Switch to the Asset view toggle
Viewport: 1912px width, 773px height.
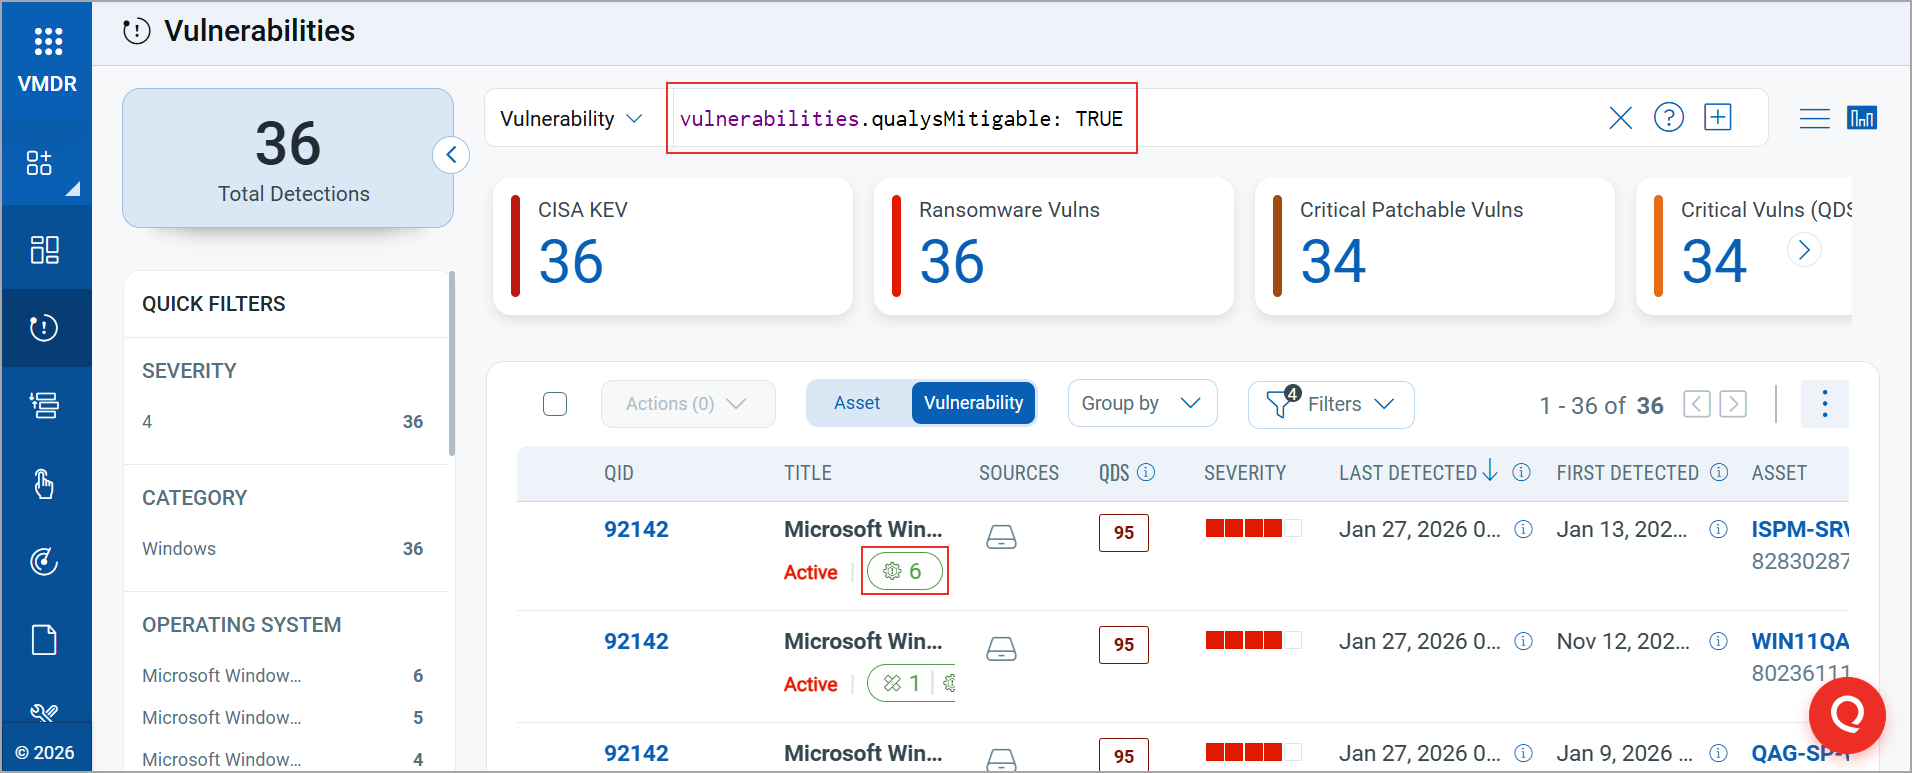857,403
